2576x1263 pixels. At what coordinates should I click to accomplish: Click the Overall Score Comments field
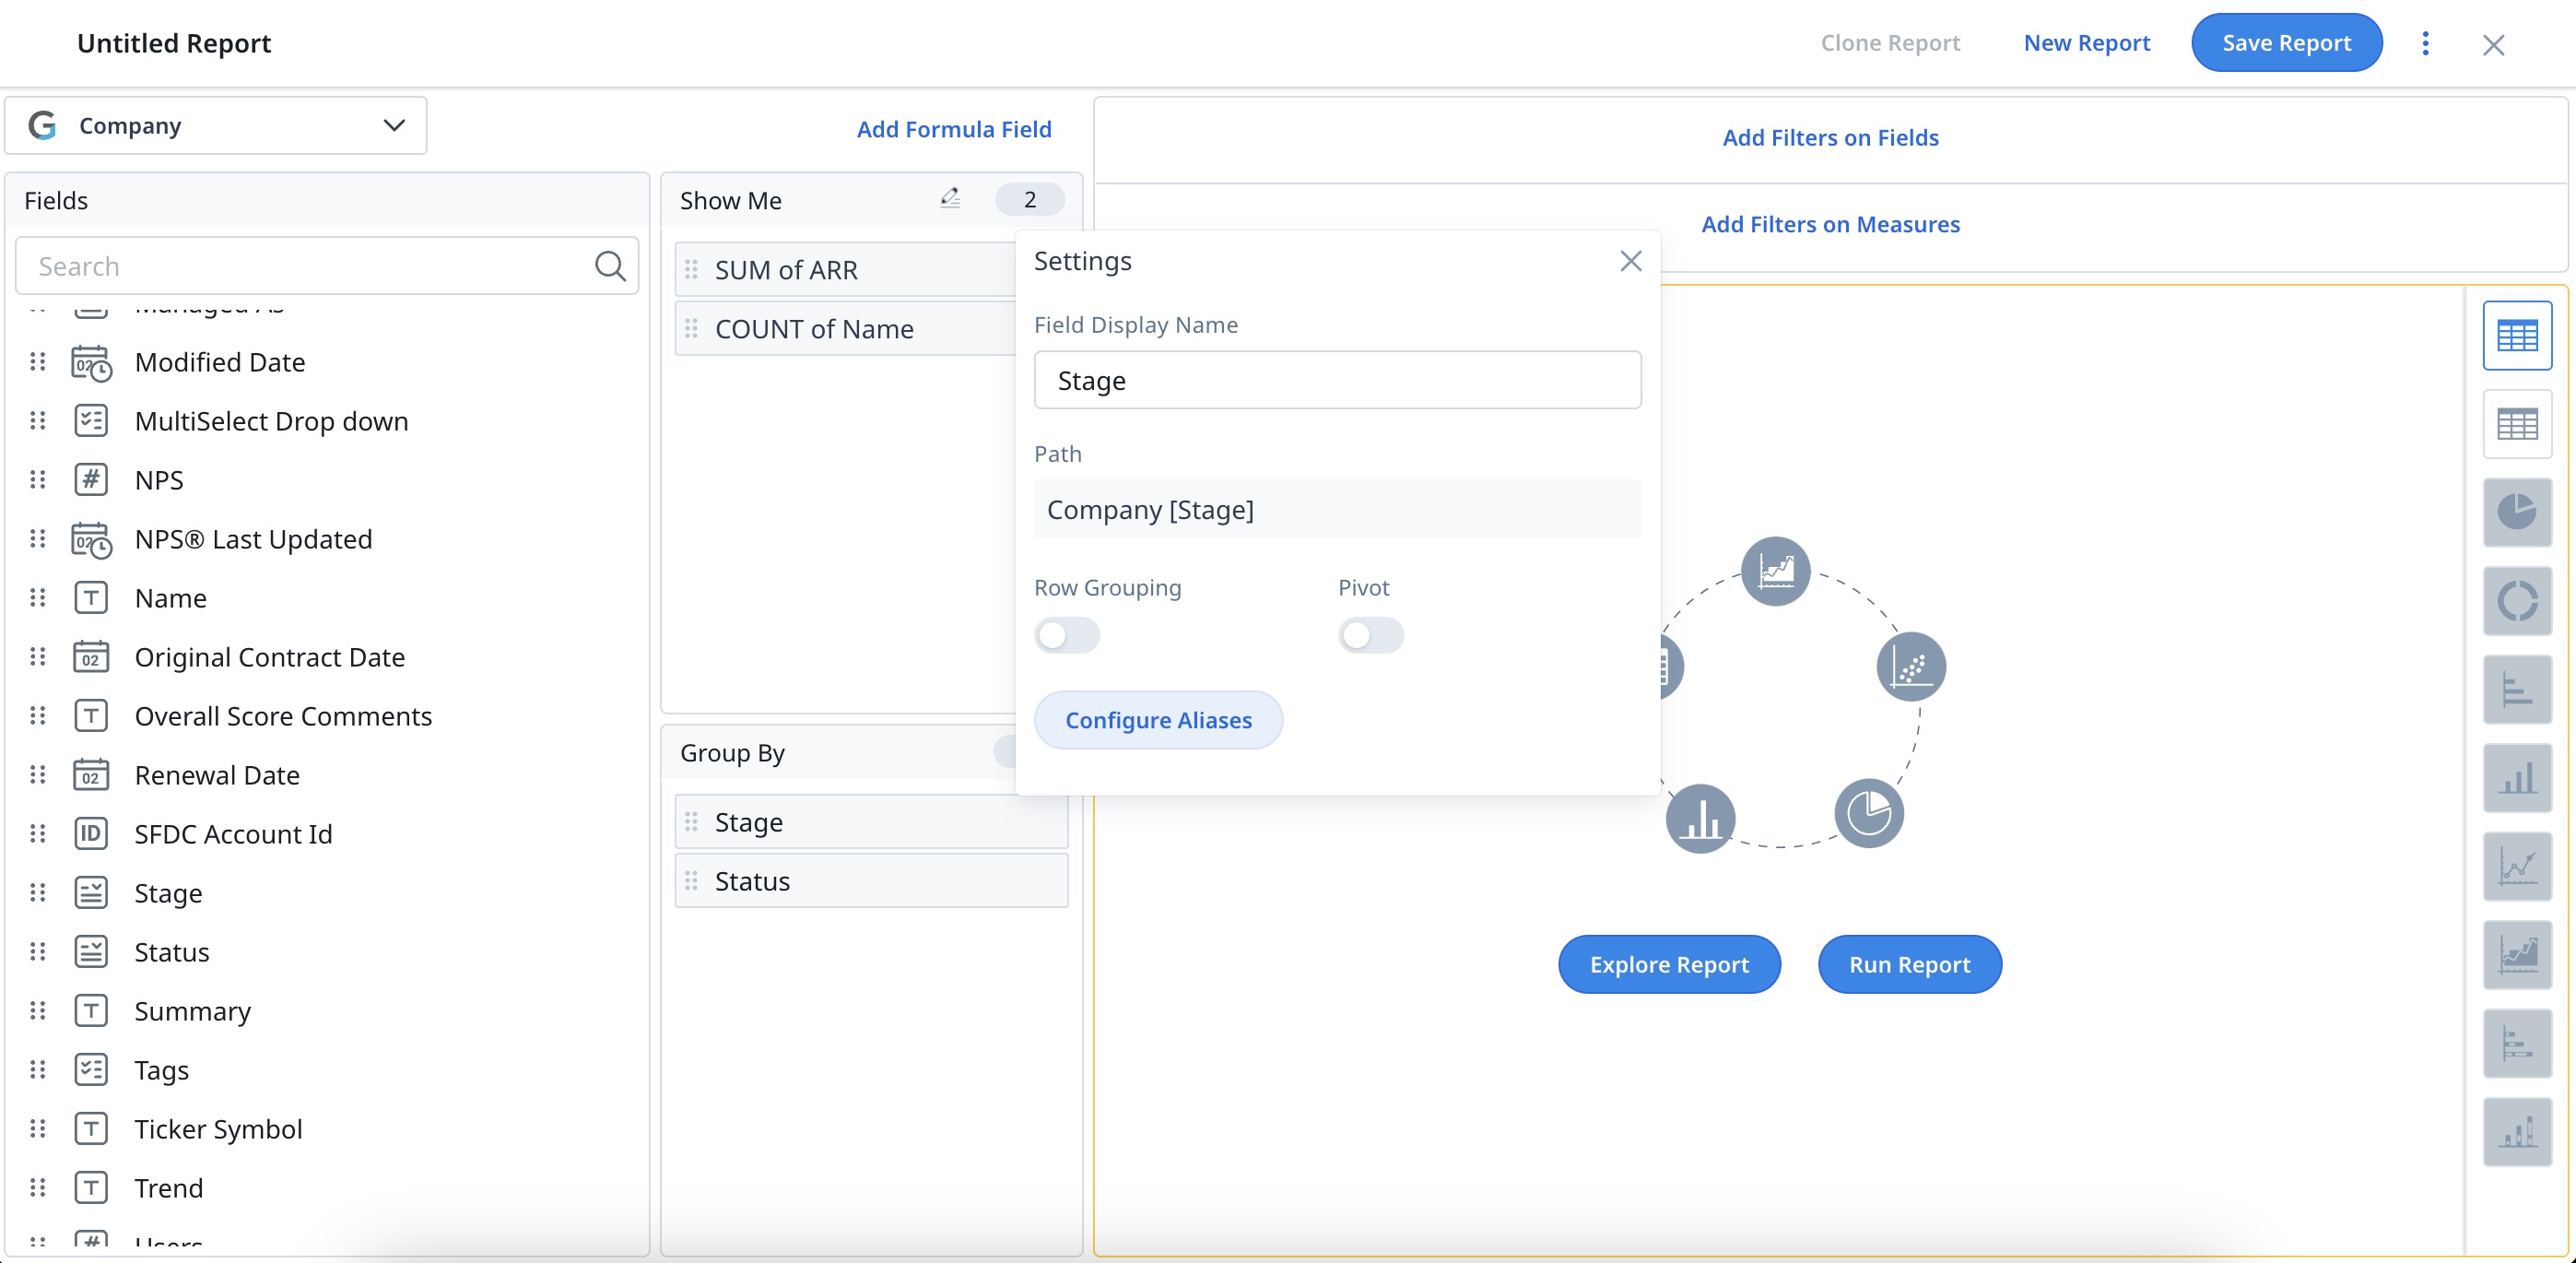[283, 716]
